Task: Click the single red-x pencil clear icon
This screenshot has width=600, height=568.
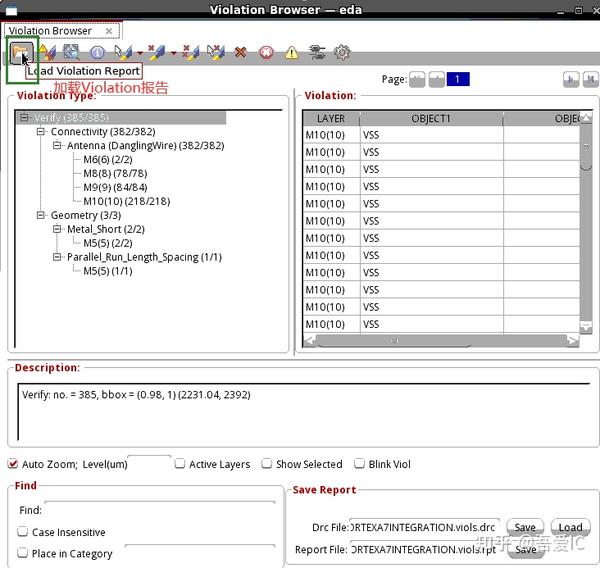Action: coord(156,52)
